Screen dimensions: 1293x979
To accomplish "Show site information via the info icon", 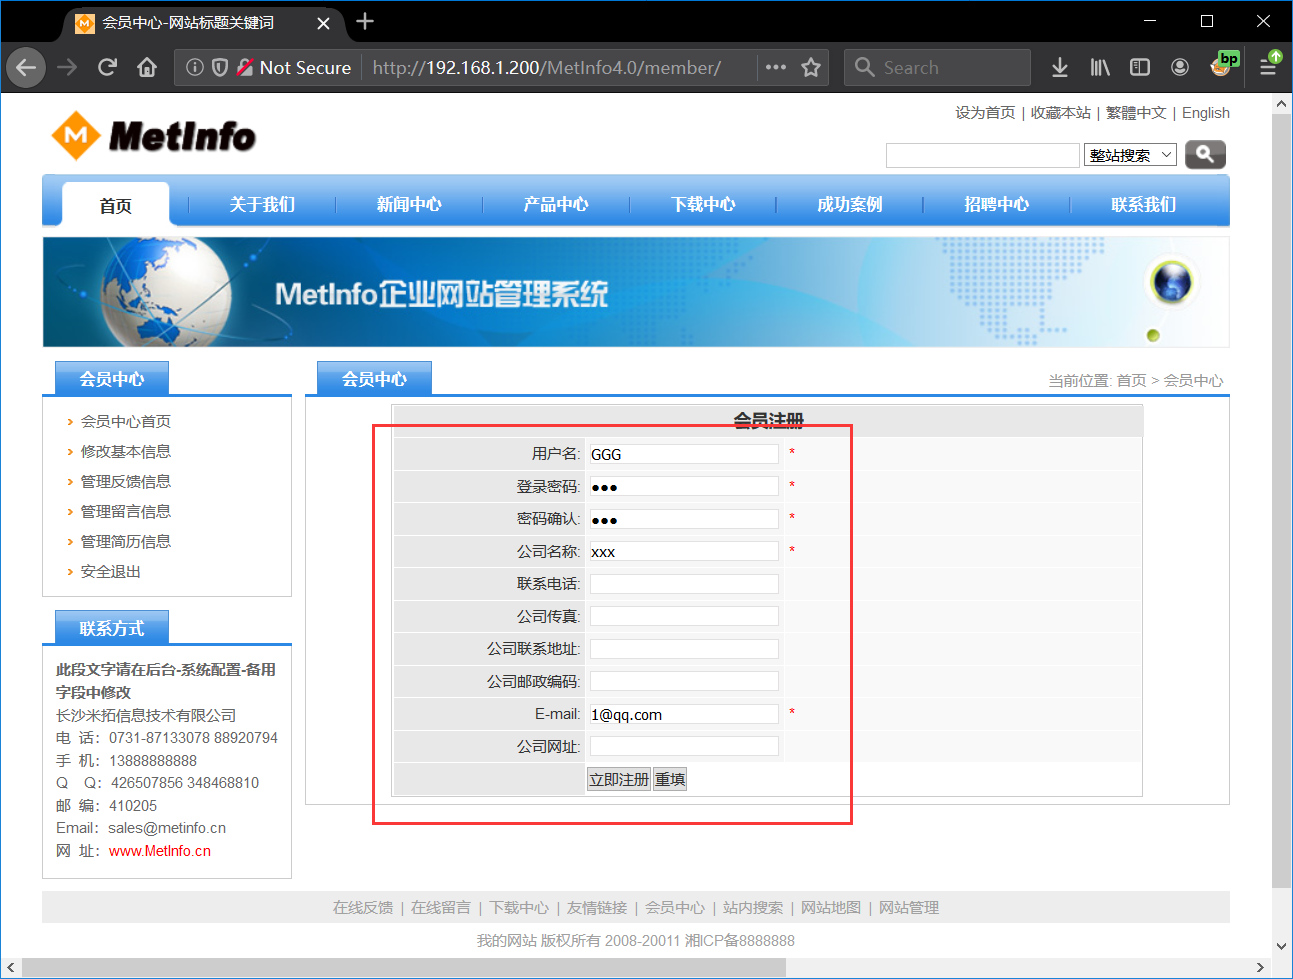I will point(195,68).
